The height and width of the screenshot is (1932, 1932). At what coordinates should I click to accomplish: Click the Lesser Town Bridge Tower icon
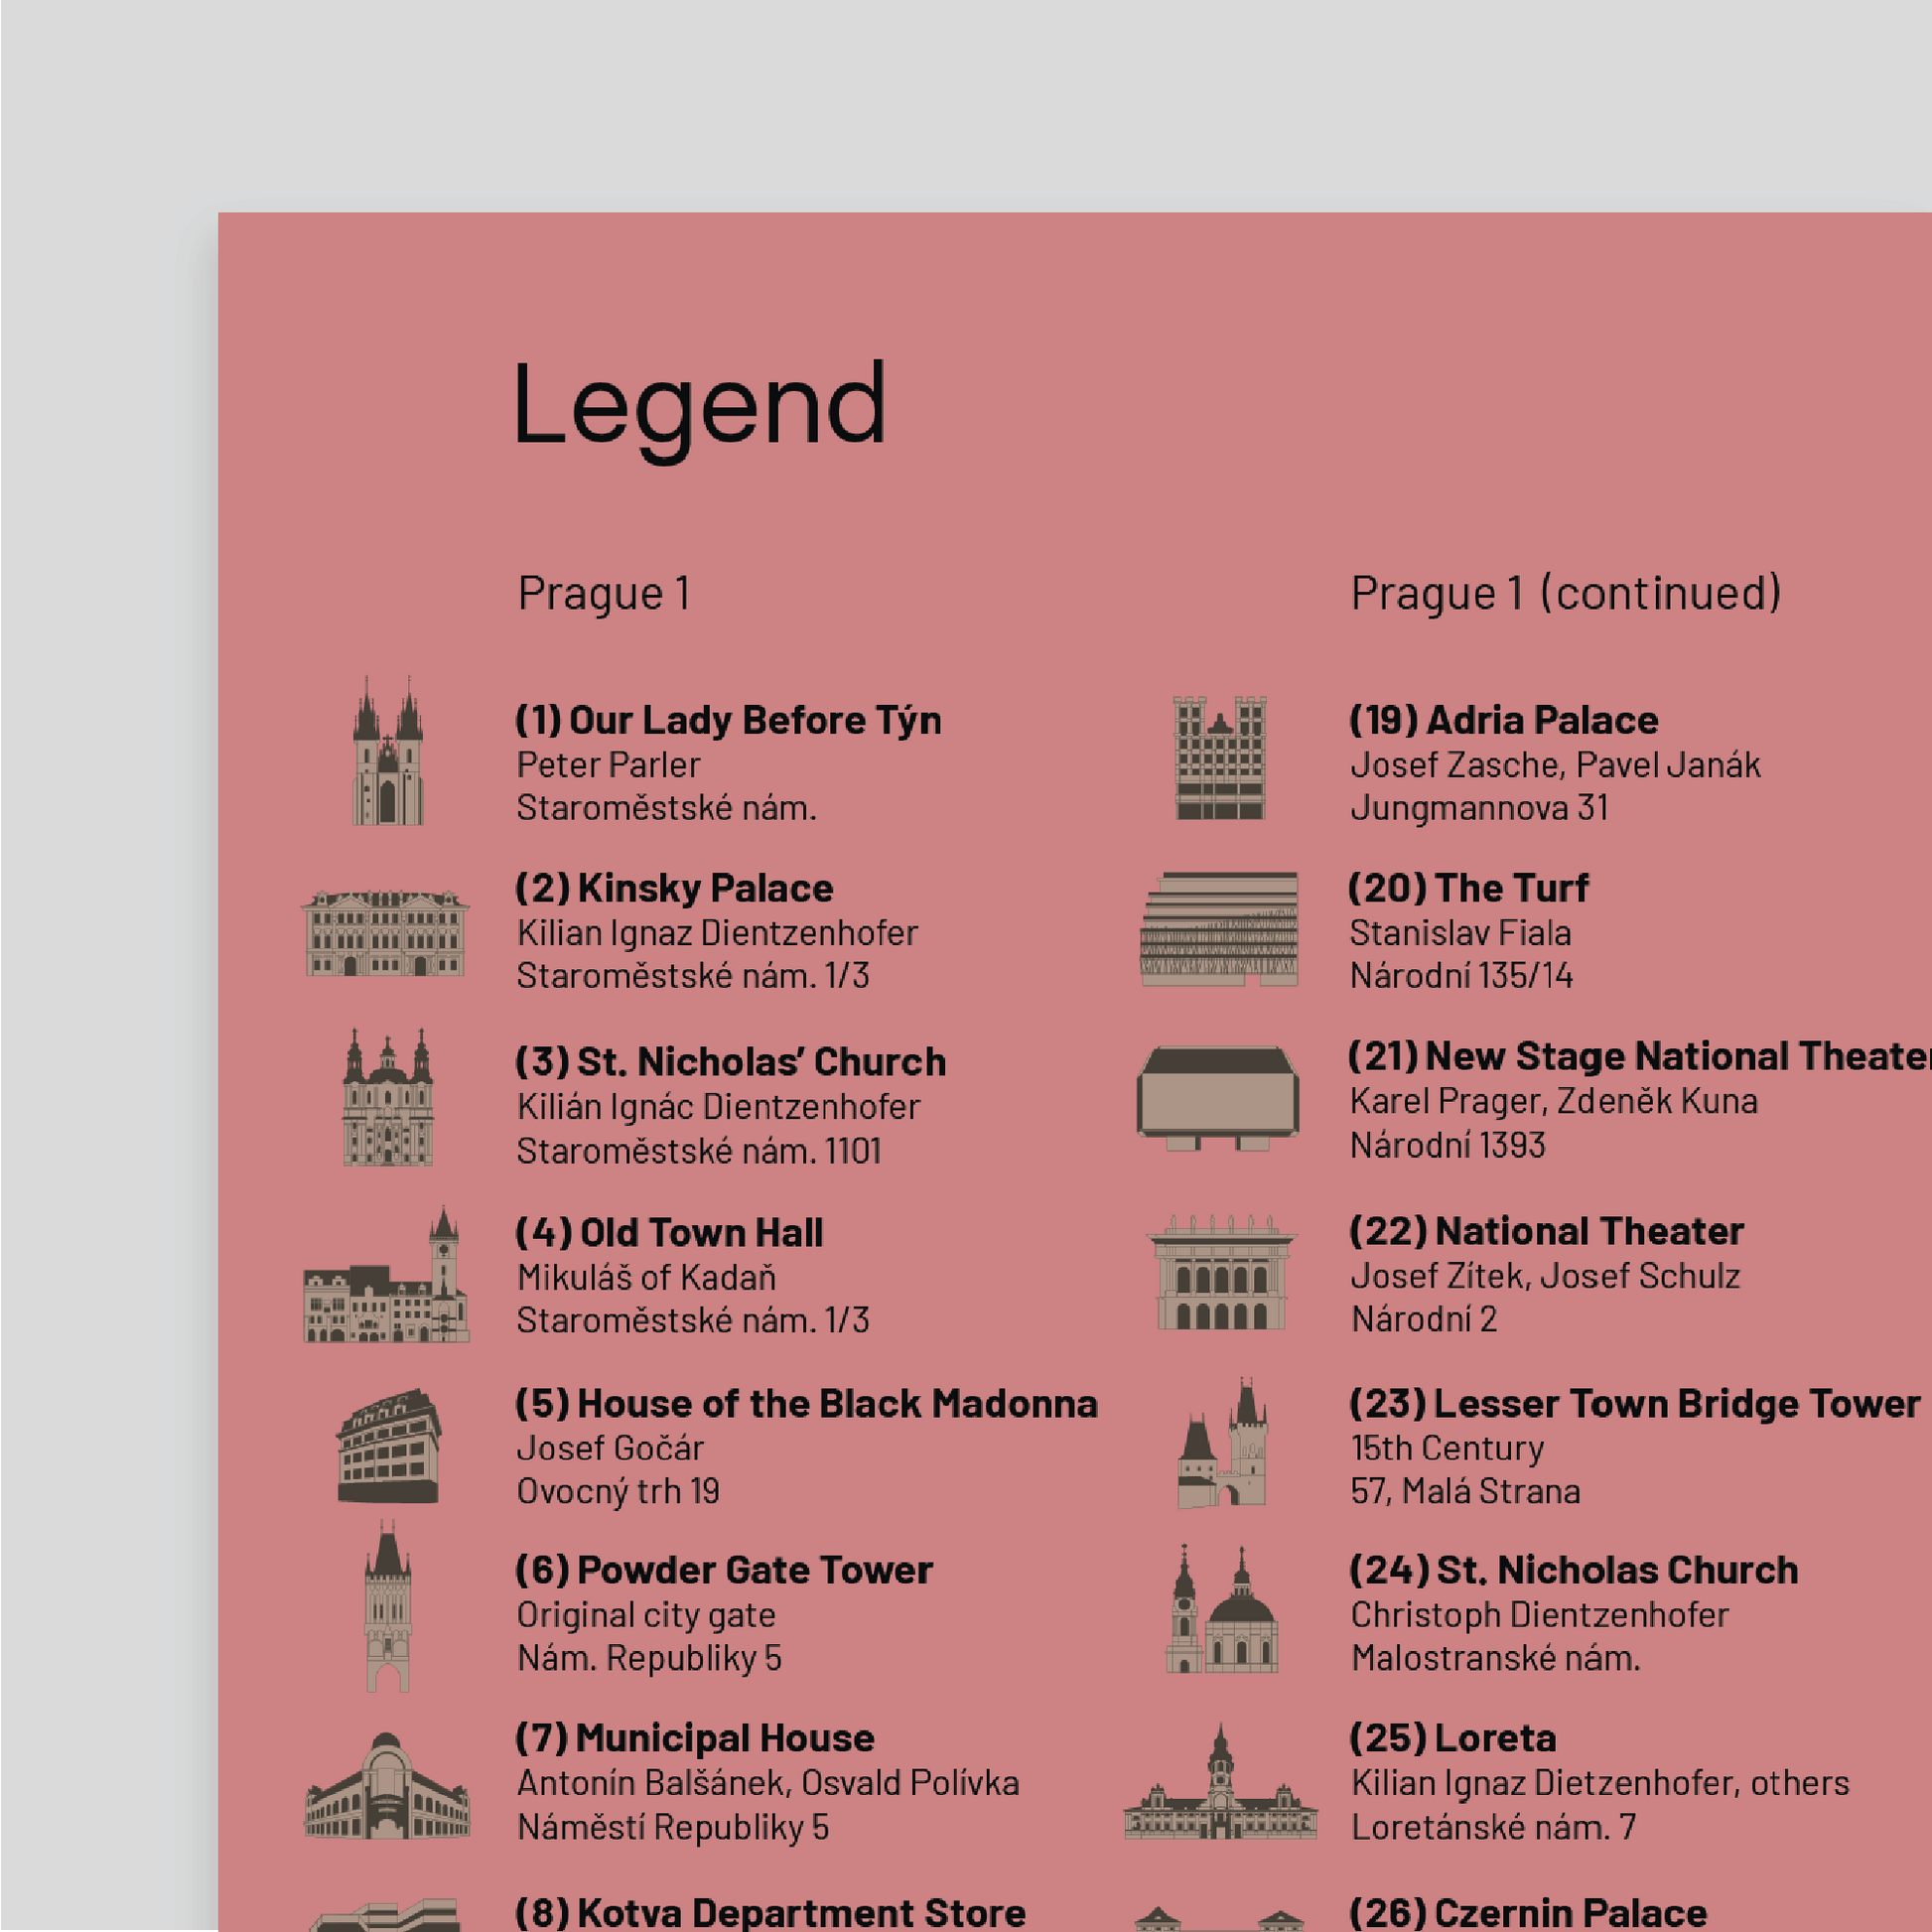(x=1222, y=1444)
